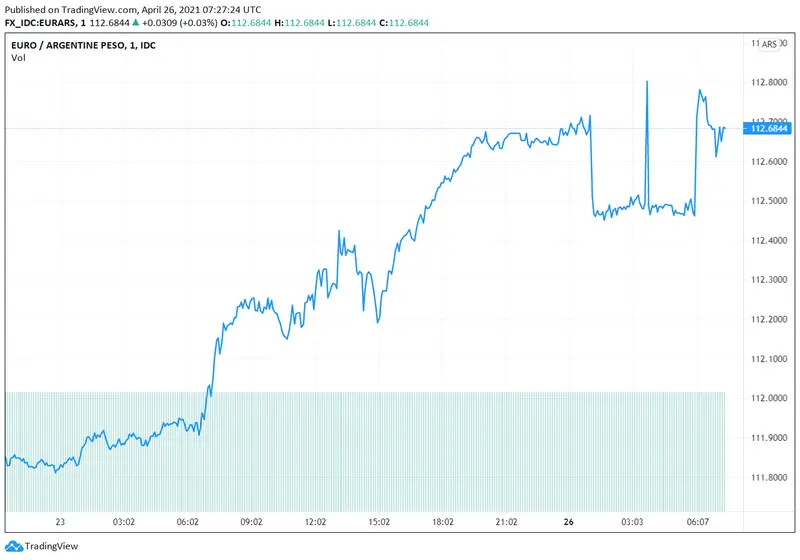
Task: Click the 112.8000 price axis label
Action: tap(769, 82)
